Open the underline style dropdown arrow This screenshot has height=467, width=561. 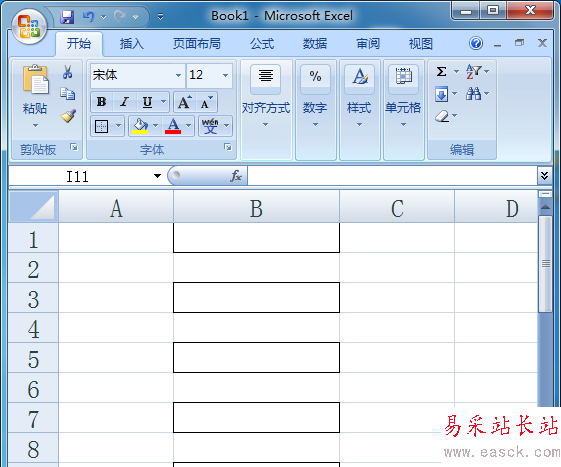164,102
